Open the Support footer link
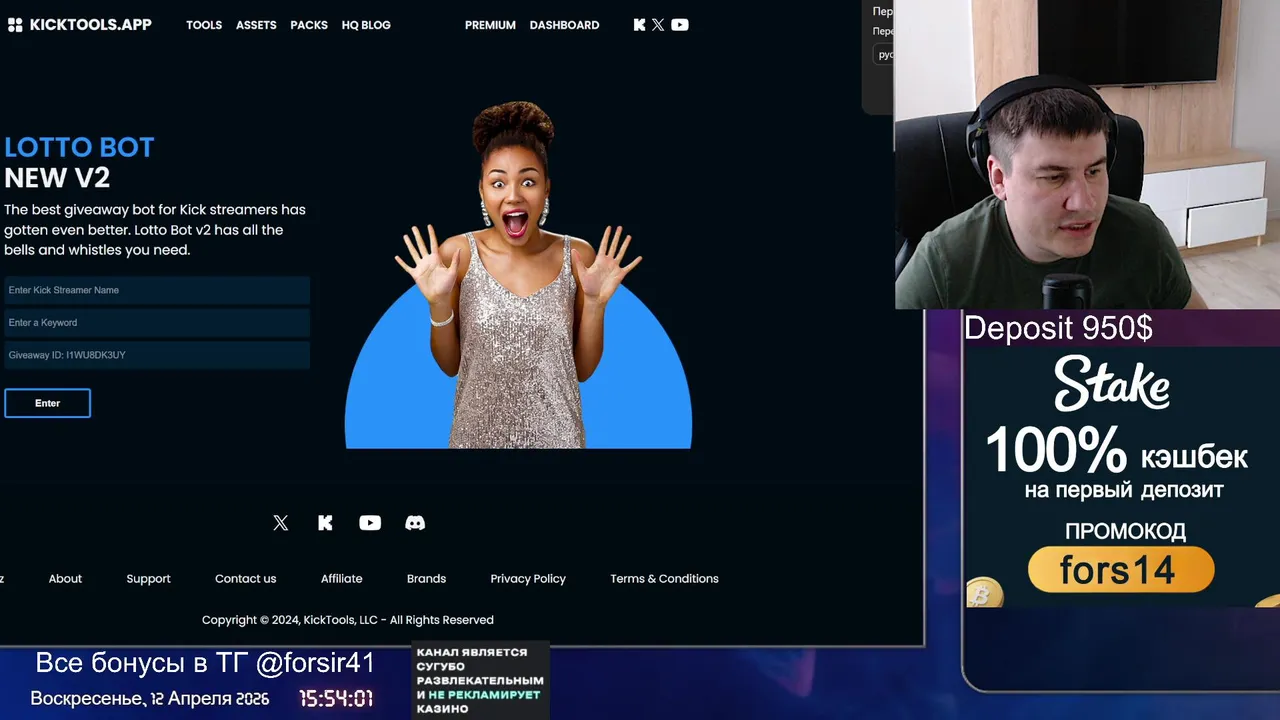Image resolution: width=1280 pixels, height=720 pixels. tap(148, 579)
